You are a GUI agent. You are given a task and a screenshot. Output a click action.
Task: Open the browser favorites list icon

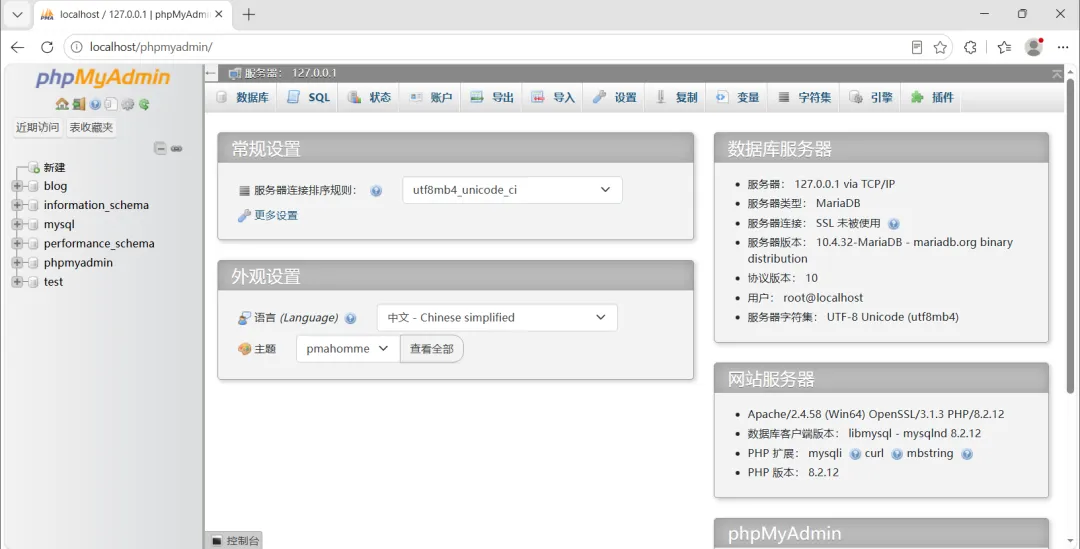[x=1004, y=47]
